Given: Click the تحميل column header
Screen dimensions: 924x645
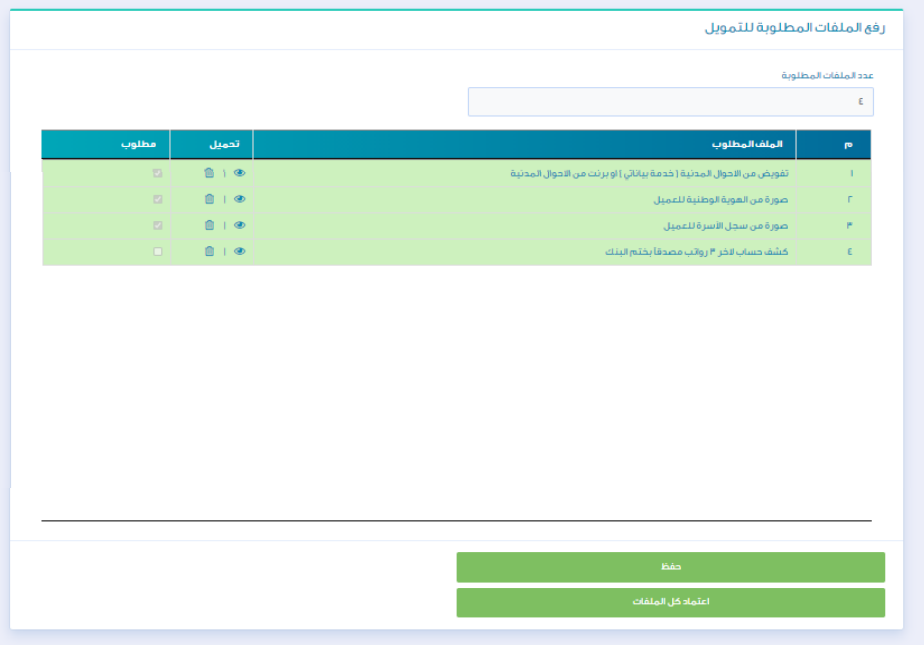Looking at the screenshot, I should [x=212, y=144].
